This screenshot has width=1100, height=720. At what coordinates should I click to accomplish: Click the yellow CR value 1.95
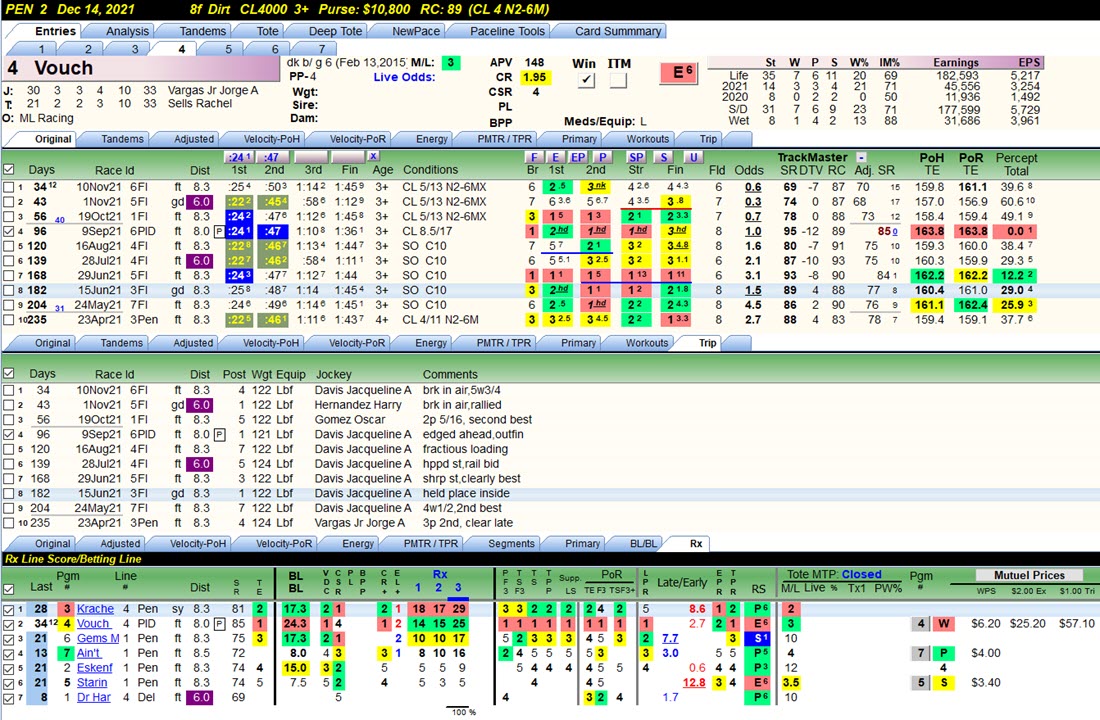pyautogui.click(x=535, y=77)
